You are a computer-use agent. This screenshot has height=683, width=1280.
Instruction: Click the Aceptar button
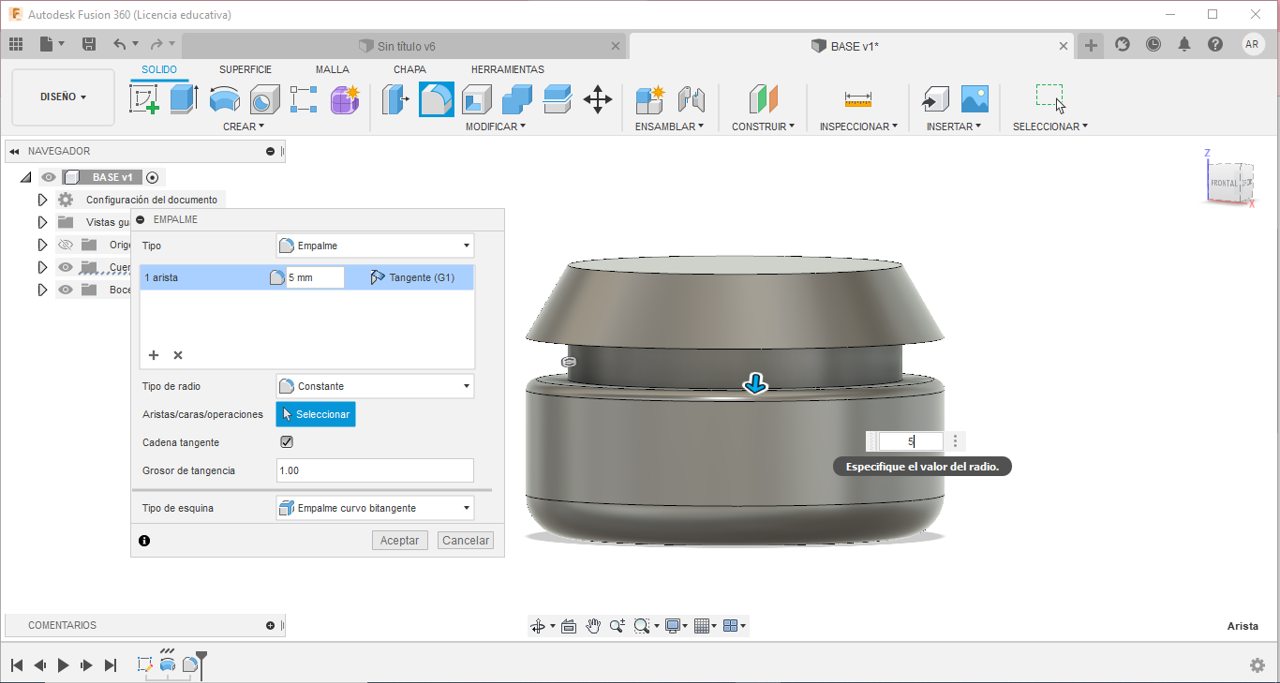click(400, 540)
